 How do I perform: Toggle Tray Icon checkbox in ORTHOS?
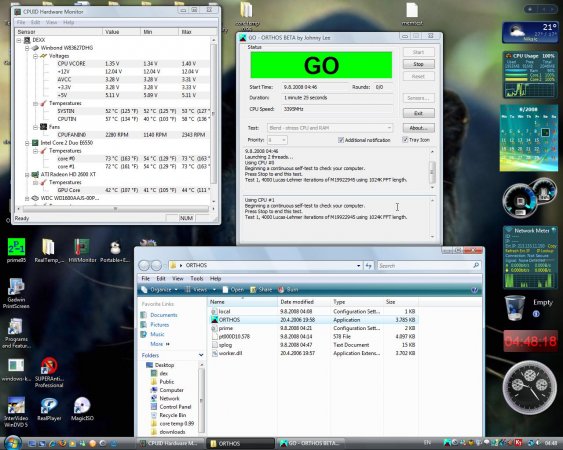point(405,140)
